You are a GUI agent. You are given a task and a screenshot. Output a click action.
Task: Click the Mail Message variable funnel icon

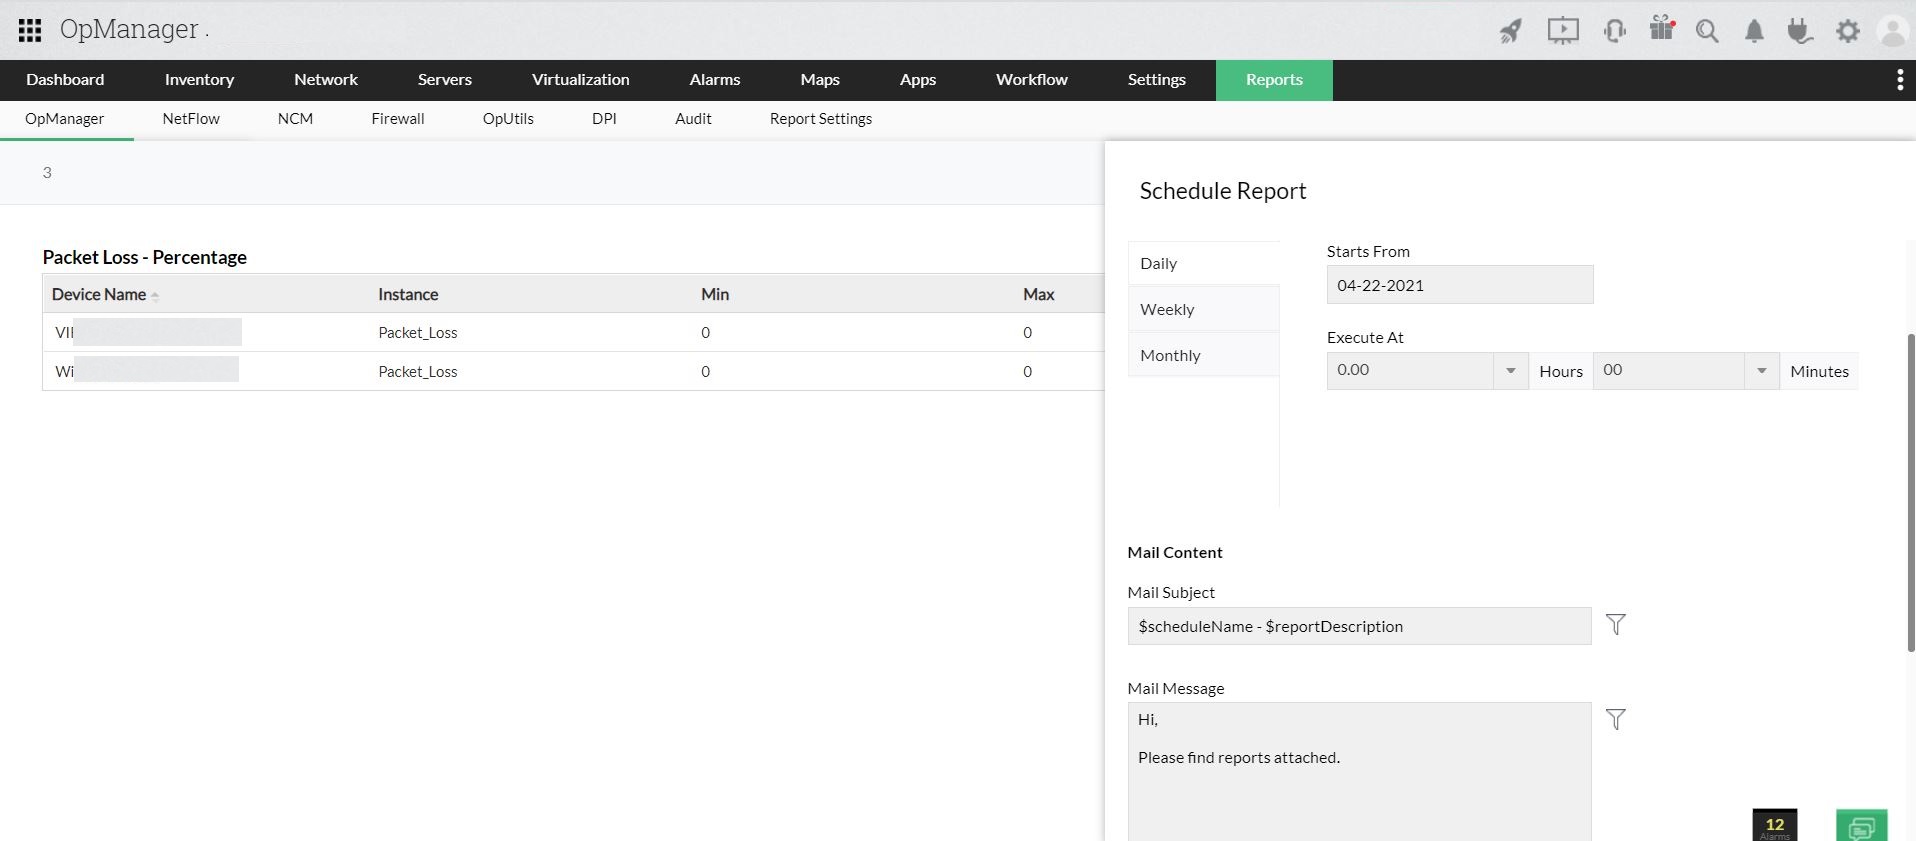point(1615,719)
